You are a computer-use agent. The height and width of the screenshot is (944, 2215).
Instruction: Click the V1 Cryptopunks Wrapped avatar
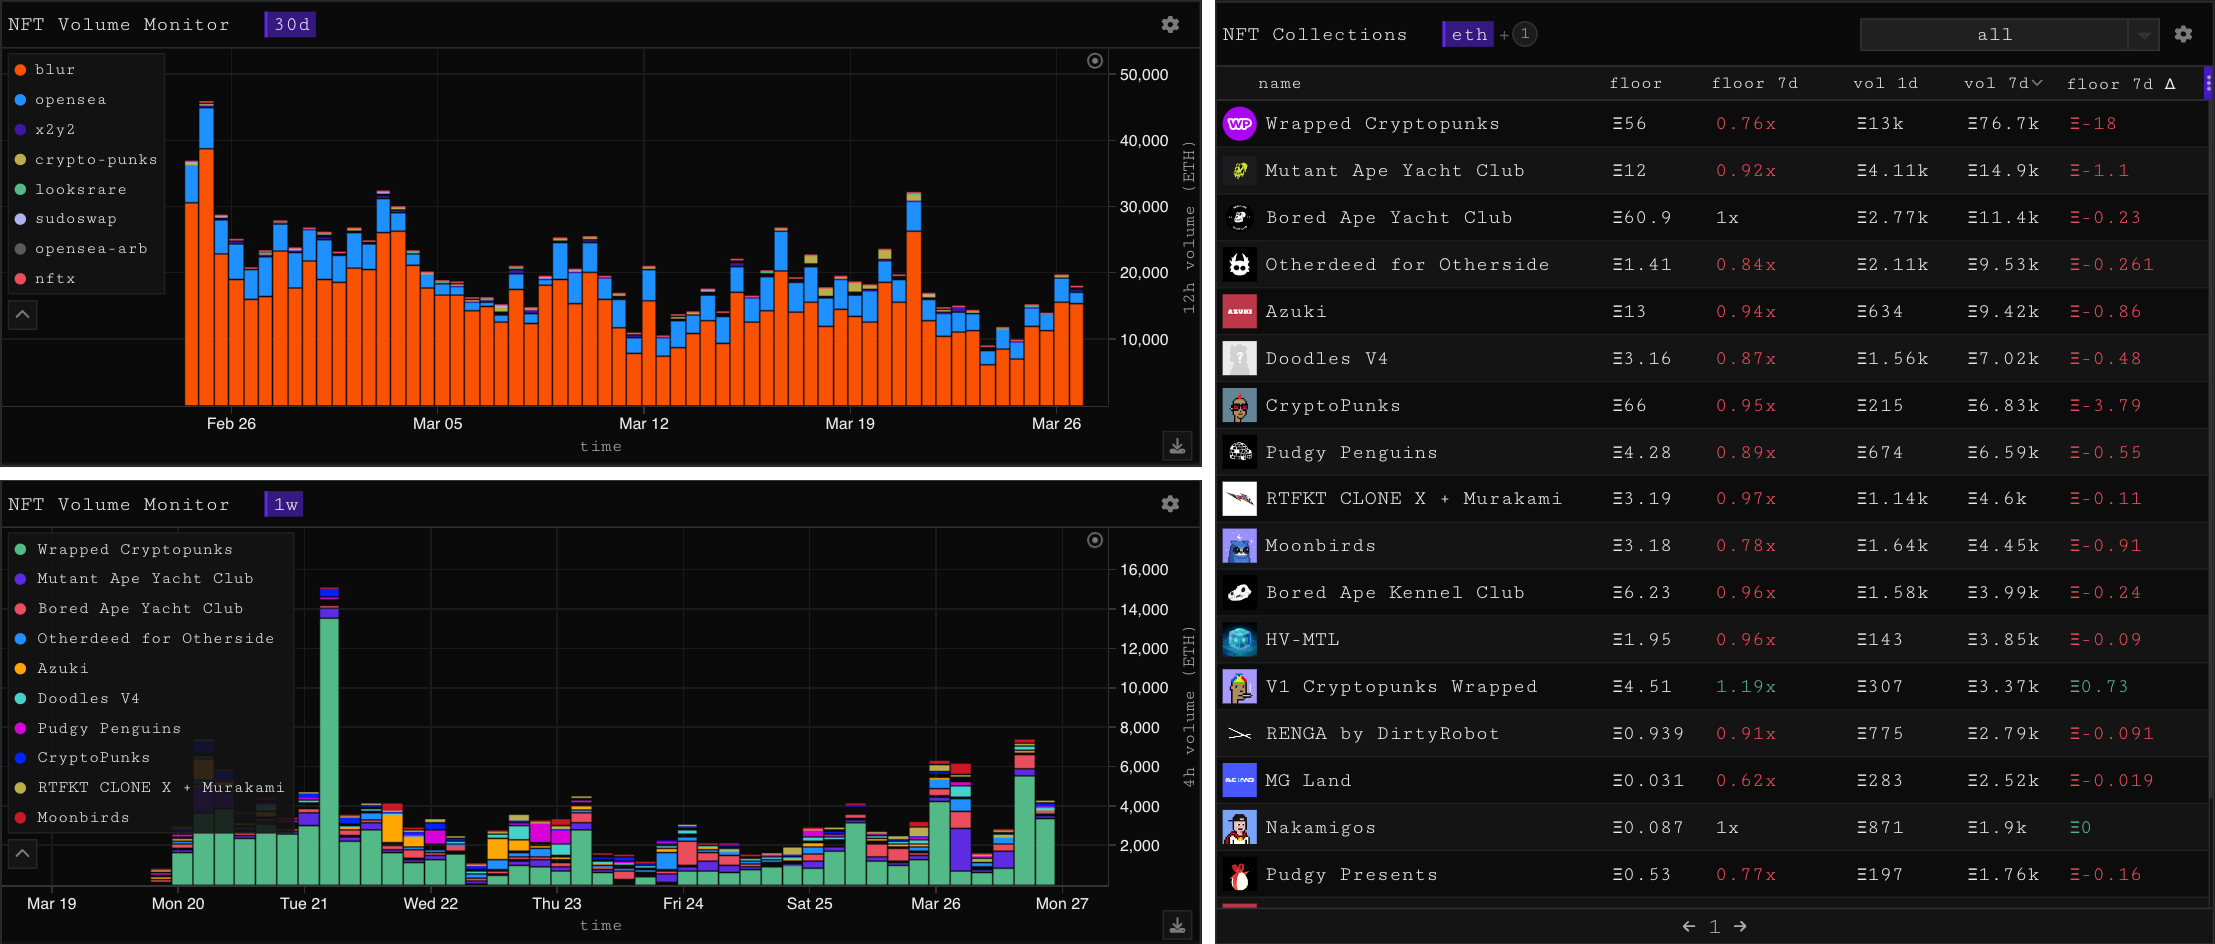pos(1240,687)
